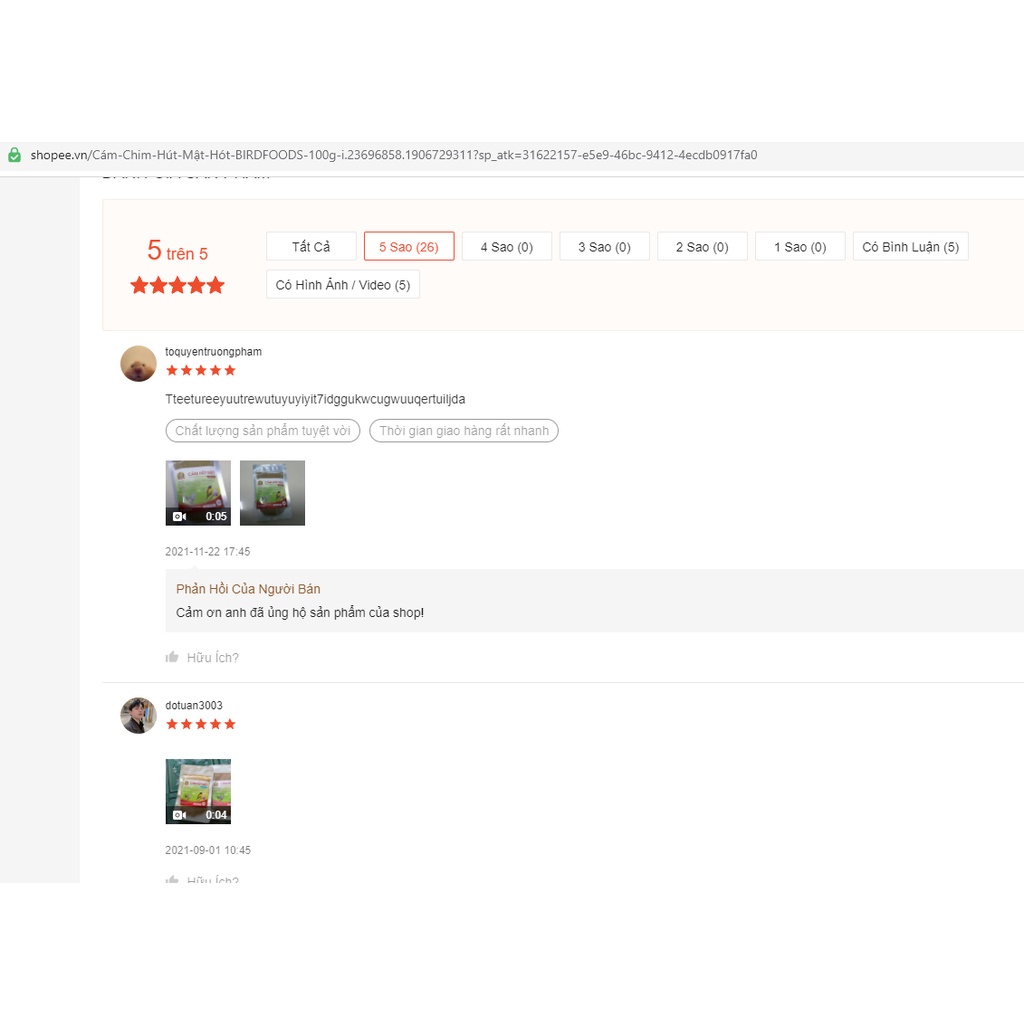1024x1024 pixels.
Task: Click the Thời gian giao hàng rất nhanh tag
Action: 464,431
